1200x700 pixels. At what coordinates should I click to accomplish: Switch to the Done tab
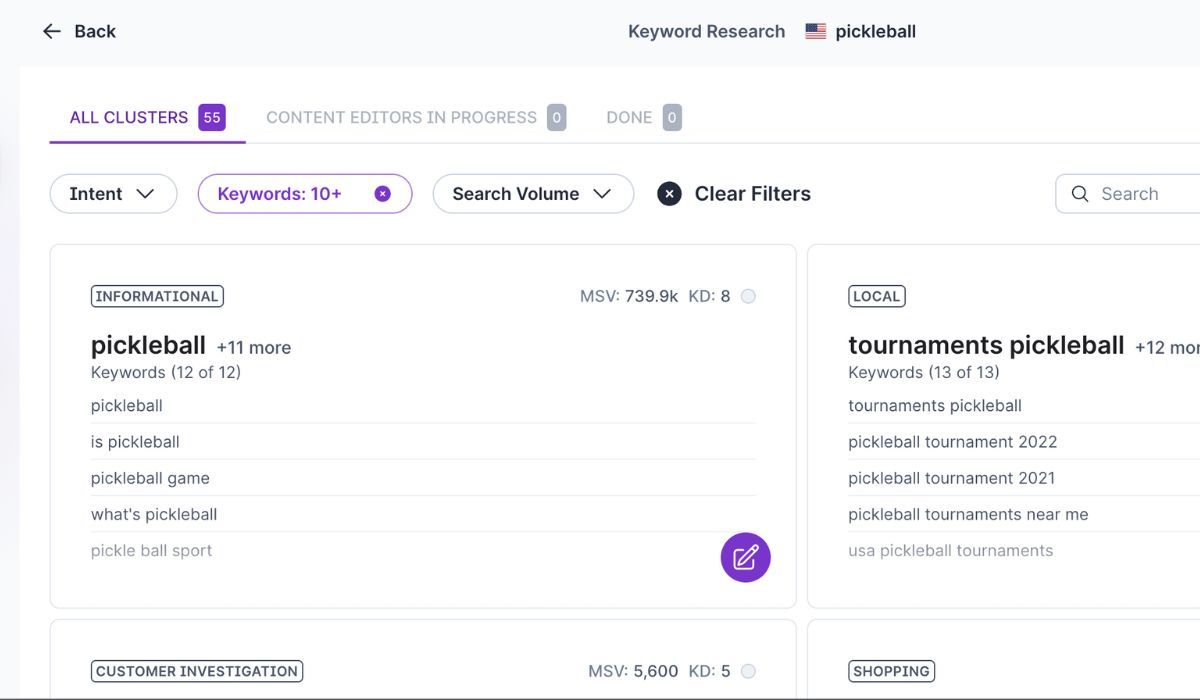coord(629,117)
